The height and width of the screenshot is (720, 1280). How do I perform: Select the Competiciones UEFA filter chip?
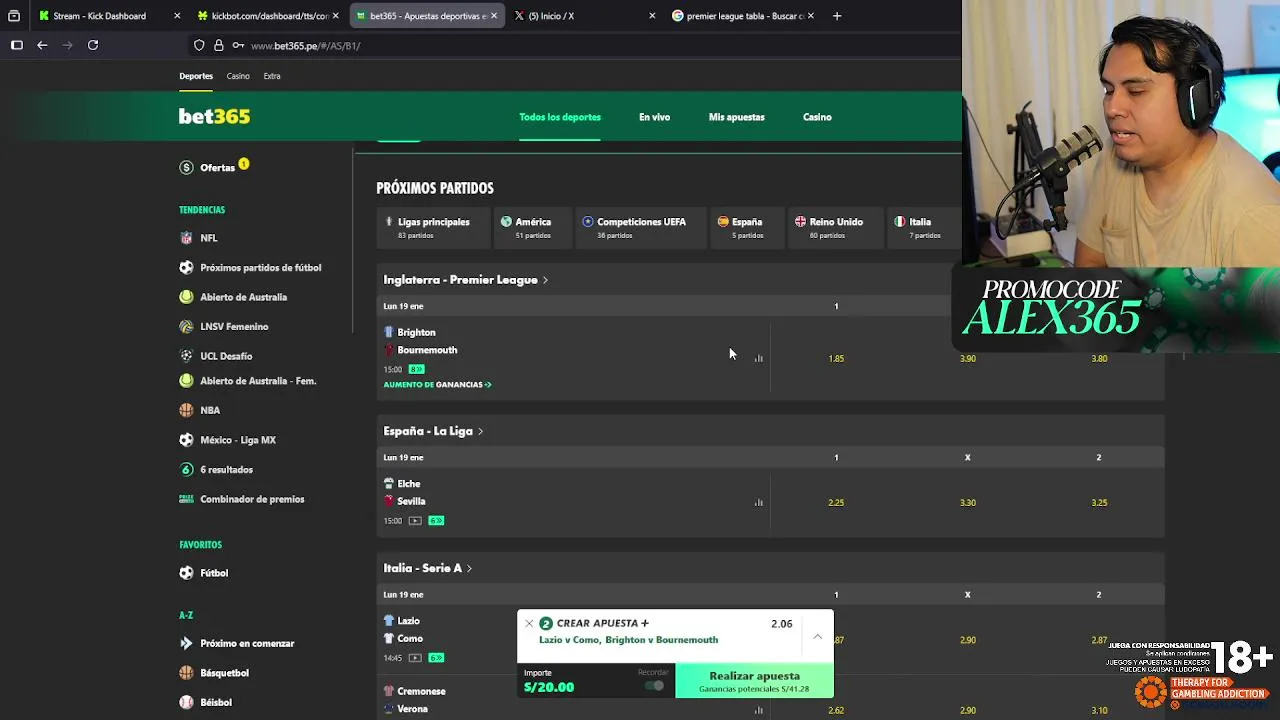640,228
